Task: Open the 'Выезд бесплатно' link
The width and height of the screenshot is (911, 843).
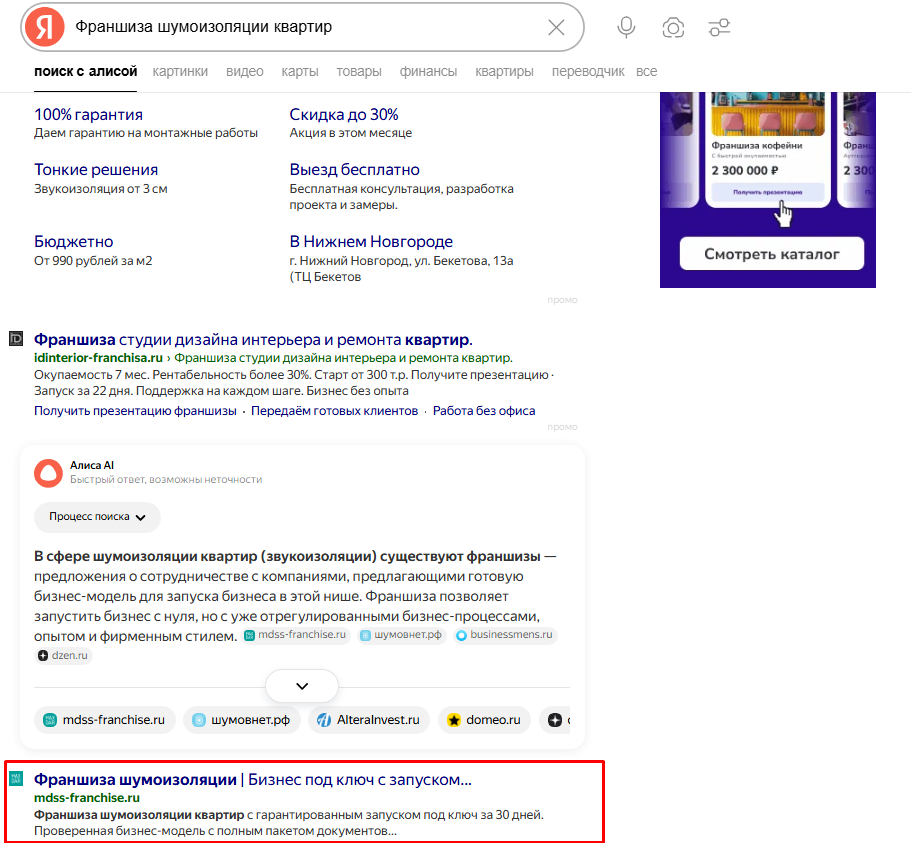Action: [354, 170]
